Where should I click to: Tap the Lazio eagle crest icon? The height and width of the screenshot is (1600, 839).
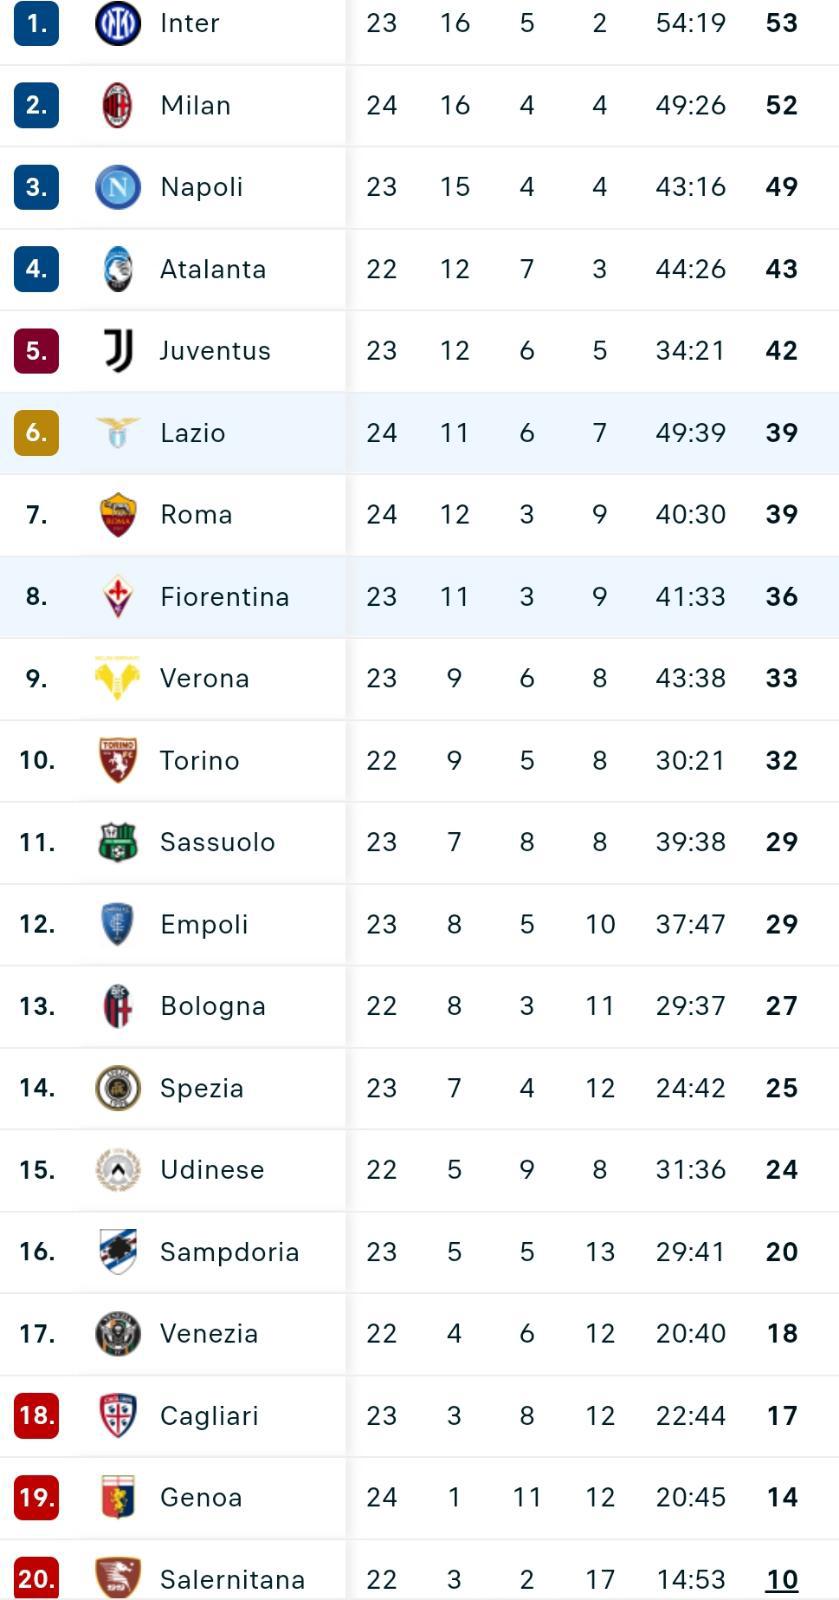118,433
